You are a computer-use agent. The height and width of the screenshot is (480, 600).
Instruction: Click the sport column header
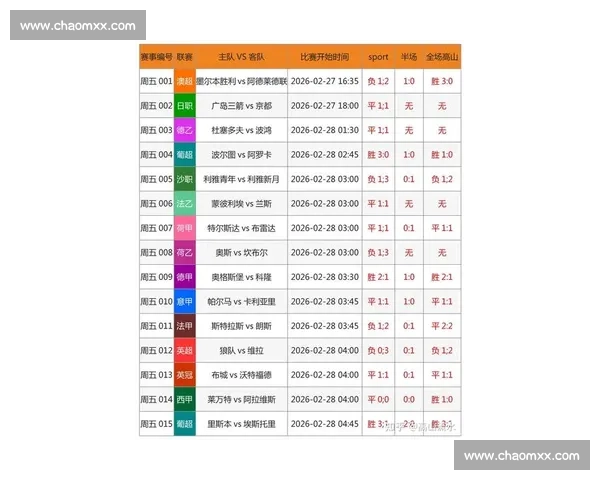[378, 57]
